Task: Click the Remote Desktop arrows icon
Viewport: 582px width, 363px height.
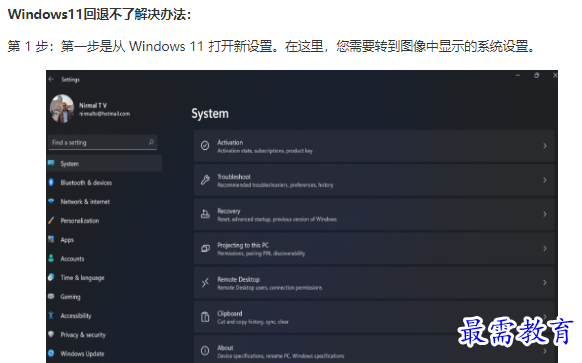Action: (205, 283)
